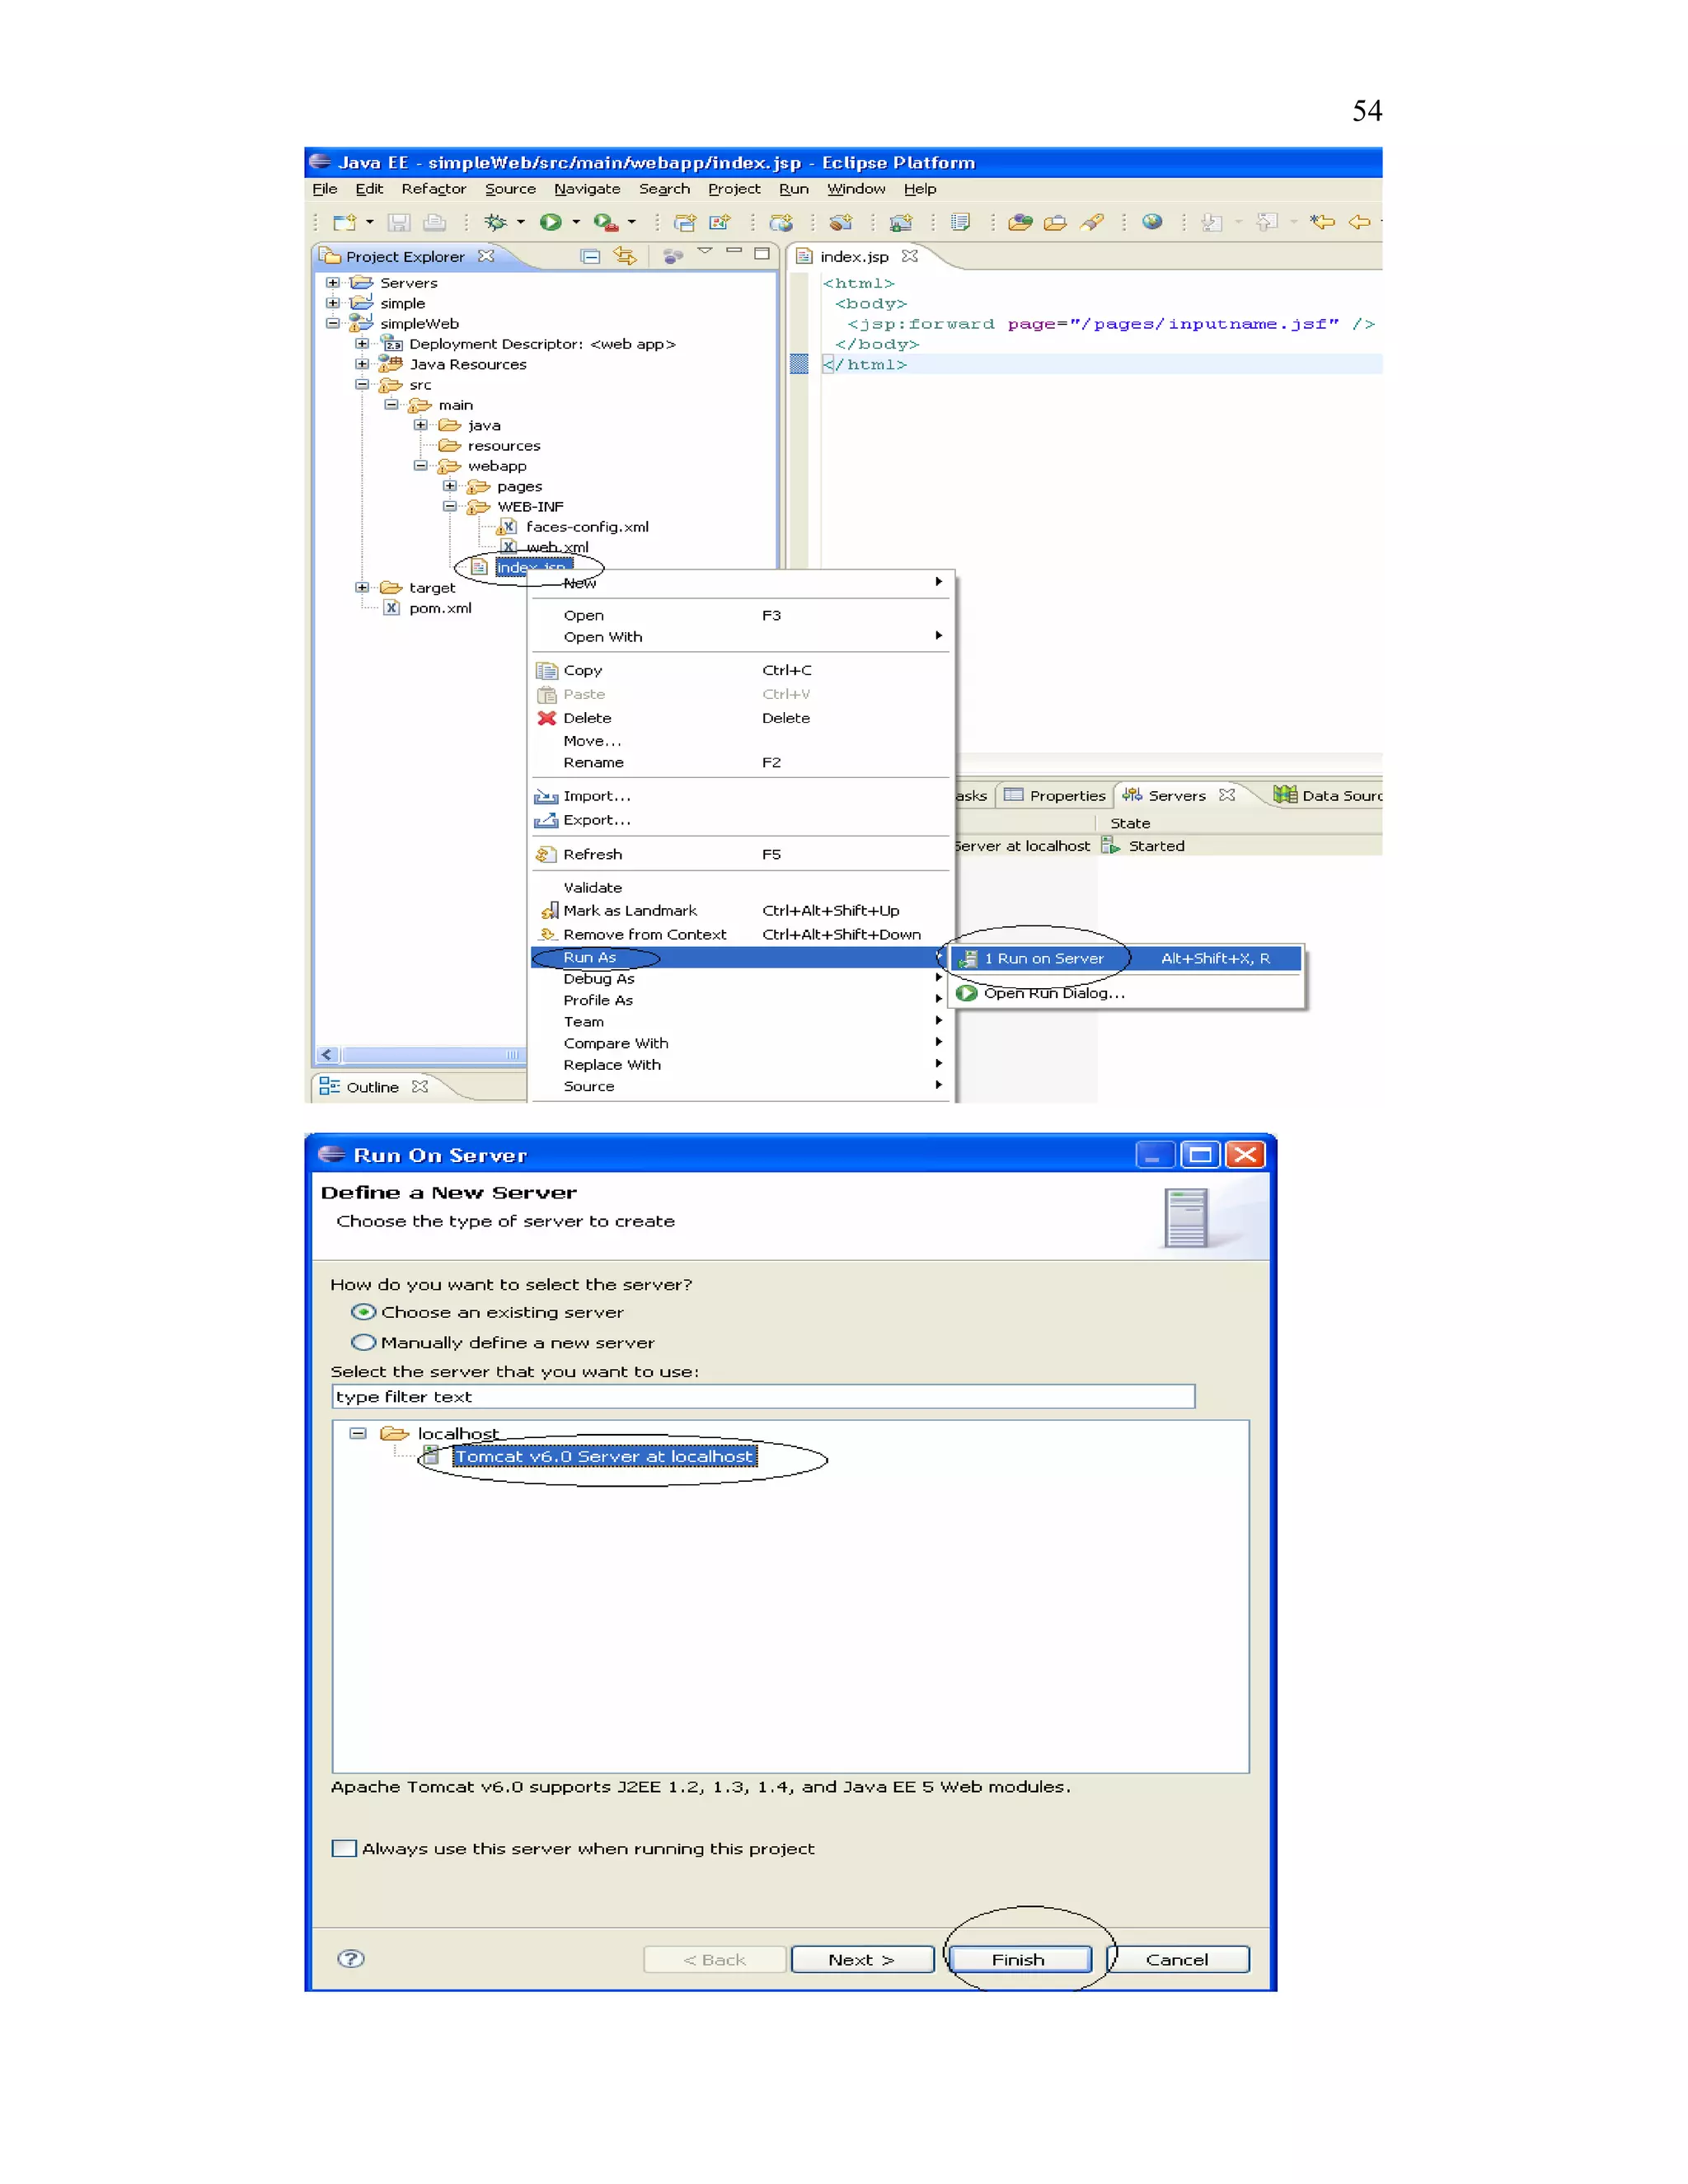
Task: Select Mark as Landmark menu entry
Action: (741, 910)
